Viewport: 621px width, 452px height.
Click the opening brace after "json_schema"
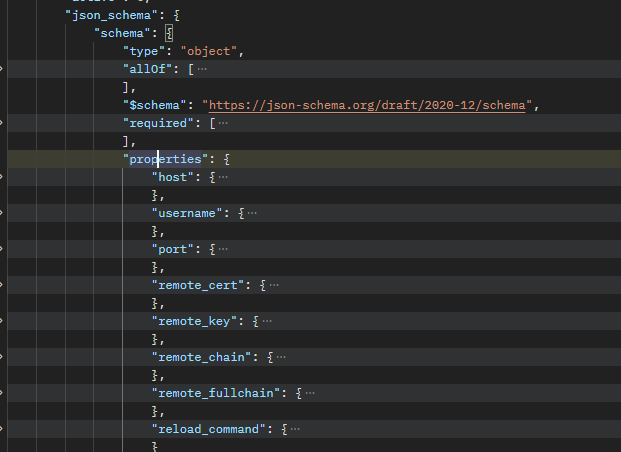point(177,15)
